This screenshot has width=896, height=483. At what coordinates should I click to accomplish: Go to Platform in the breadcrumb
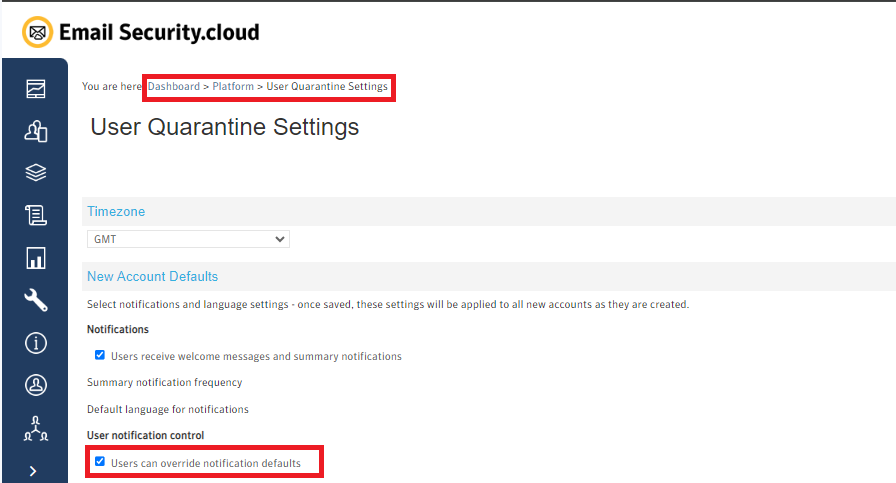tap(233, 87)
